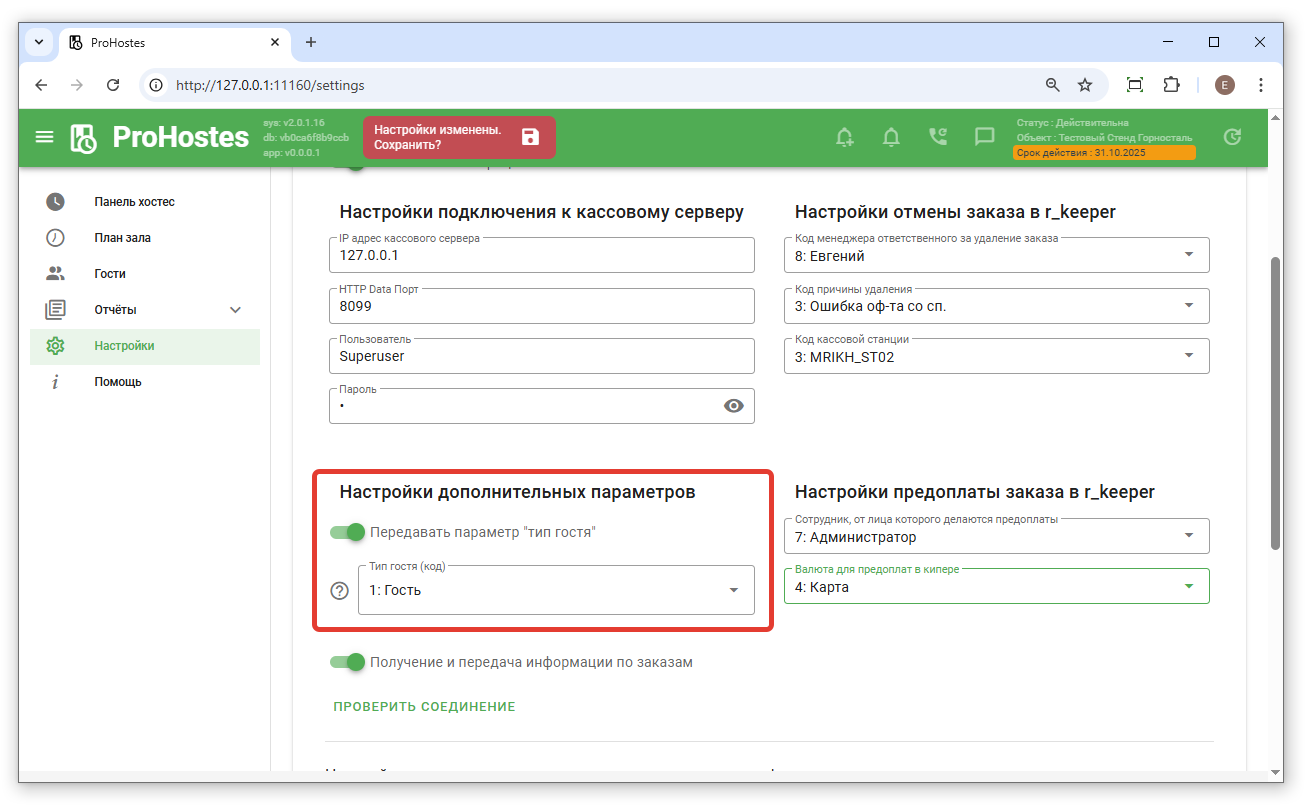Click the refresh clock icon in header
The image size is (1315, 808).
click(x=1232, y=137)
